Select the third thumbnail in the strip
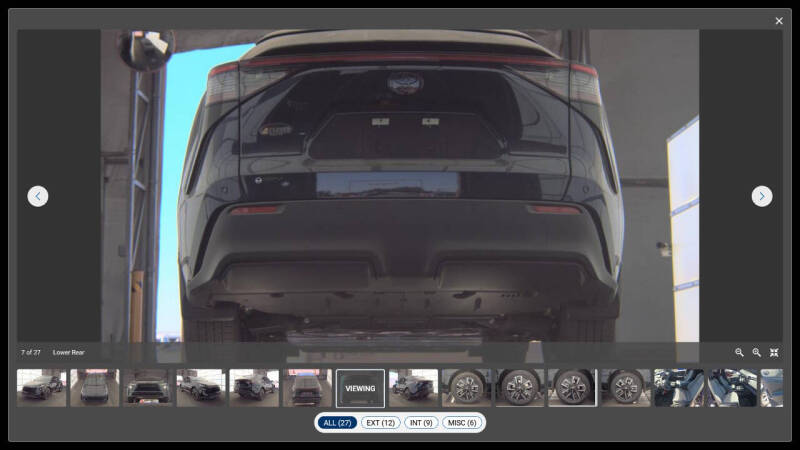This screenshot has width=800, height=450. 147,388
